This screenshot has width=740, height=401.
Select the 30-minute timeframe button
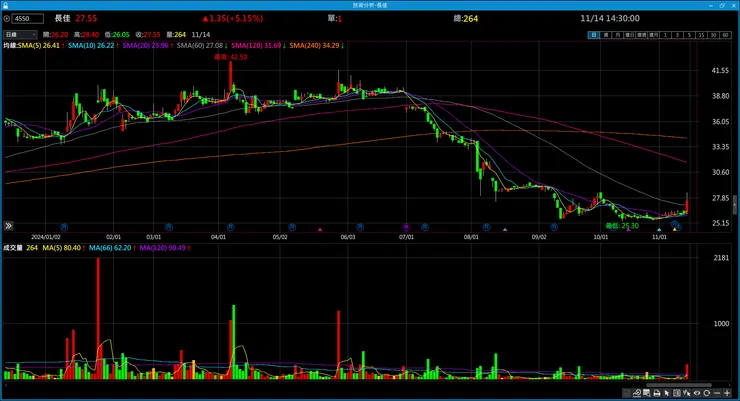[x=713, y=35]
